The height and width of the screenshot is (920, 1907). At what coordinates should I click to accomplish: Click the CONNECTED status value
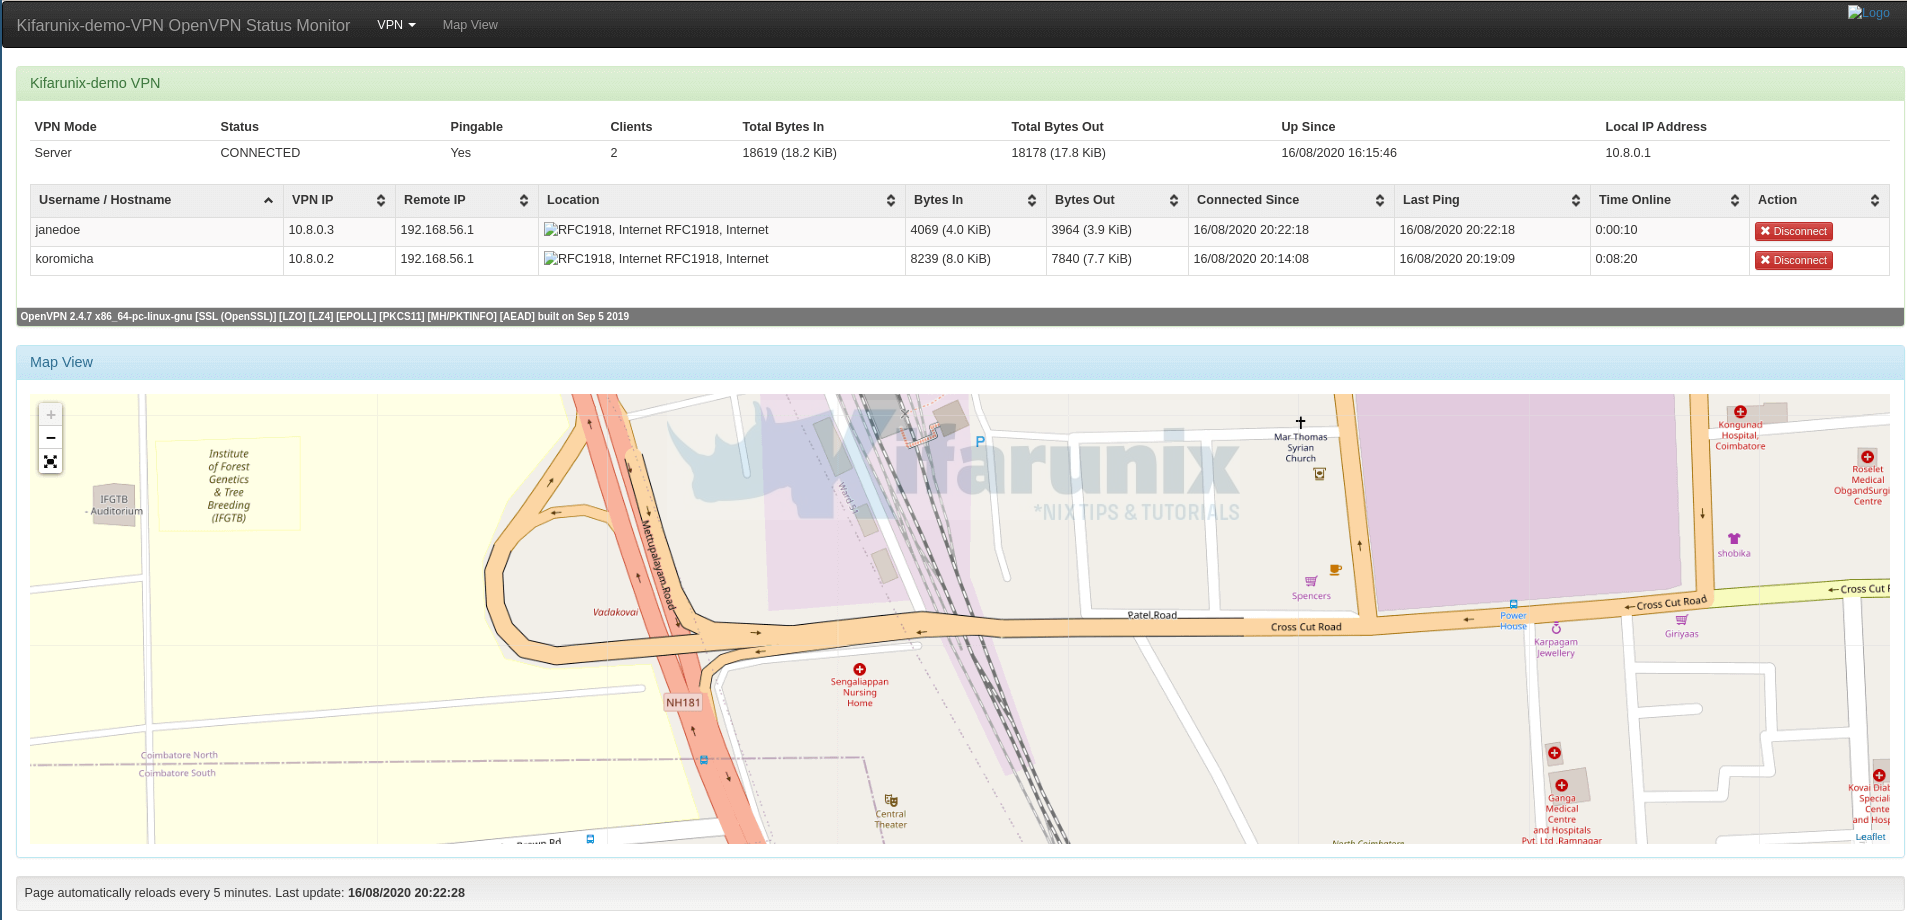(260, 153)
